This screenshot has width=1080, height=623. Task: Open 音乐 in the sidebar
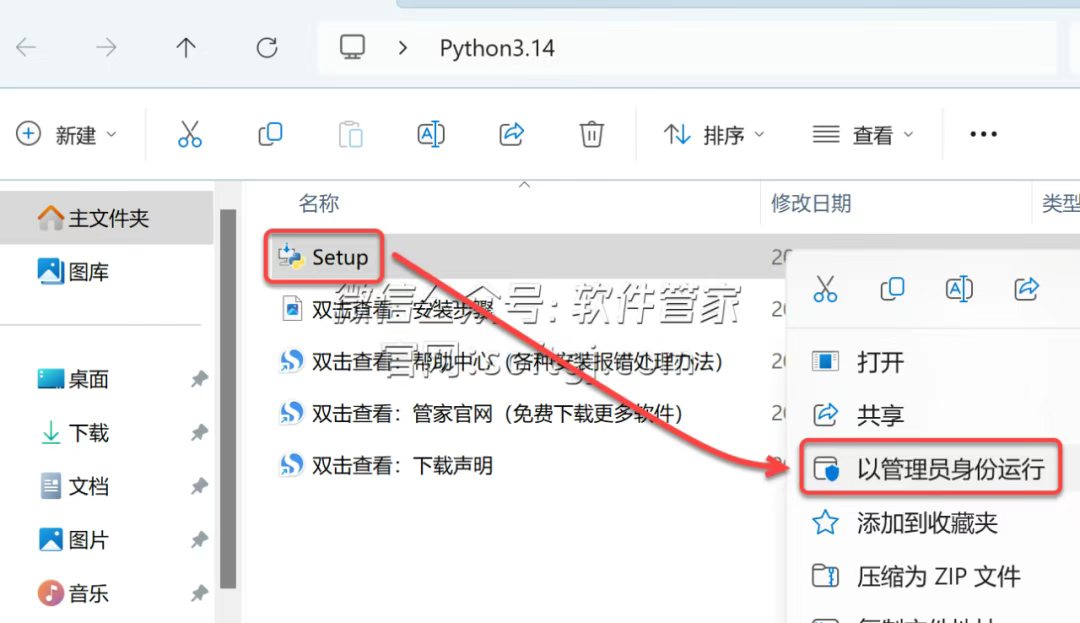click(73, 593)
